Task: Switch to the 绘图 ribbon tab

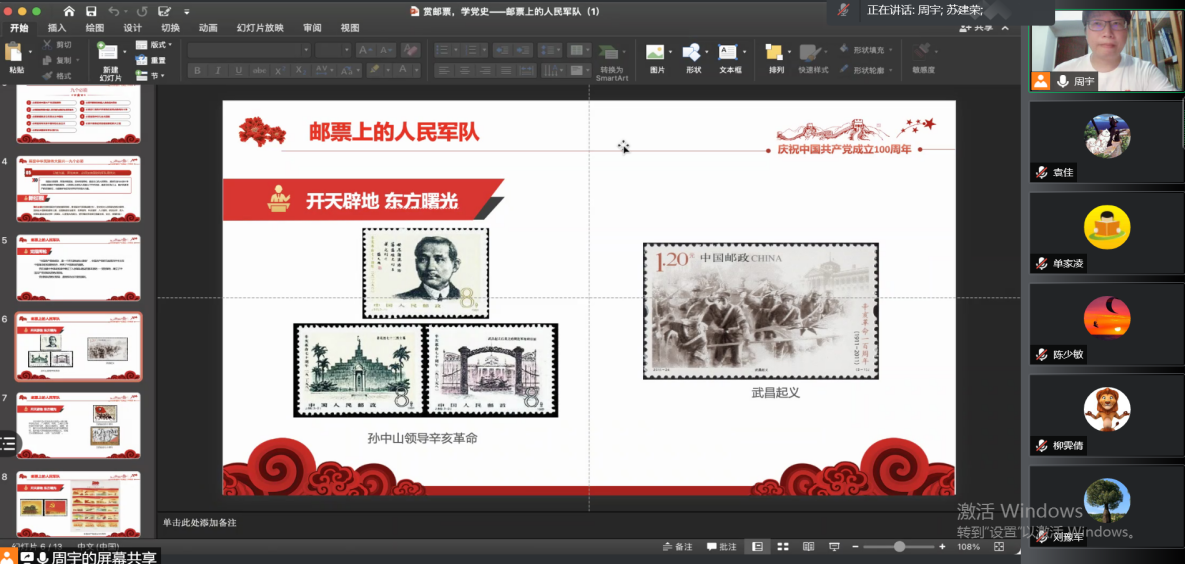Action: point(94,28)
